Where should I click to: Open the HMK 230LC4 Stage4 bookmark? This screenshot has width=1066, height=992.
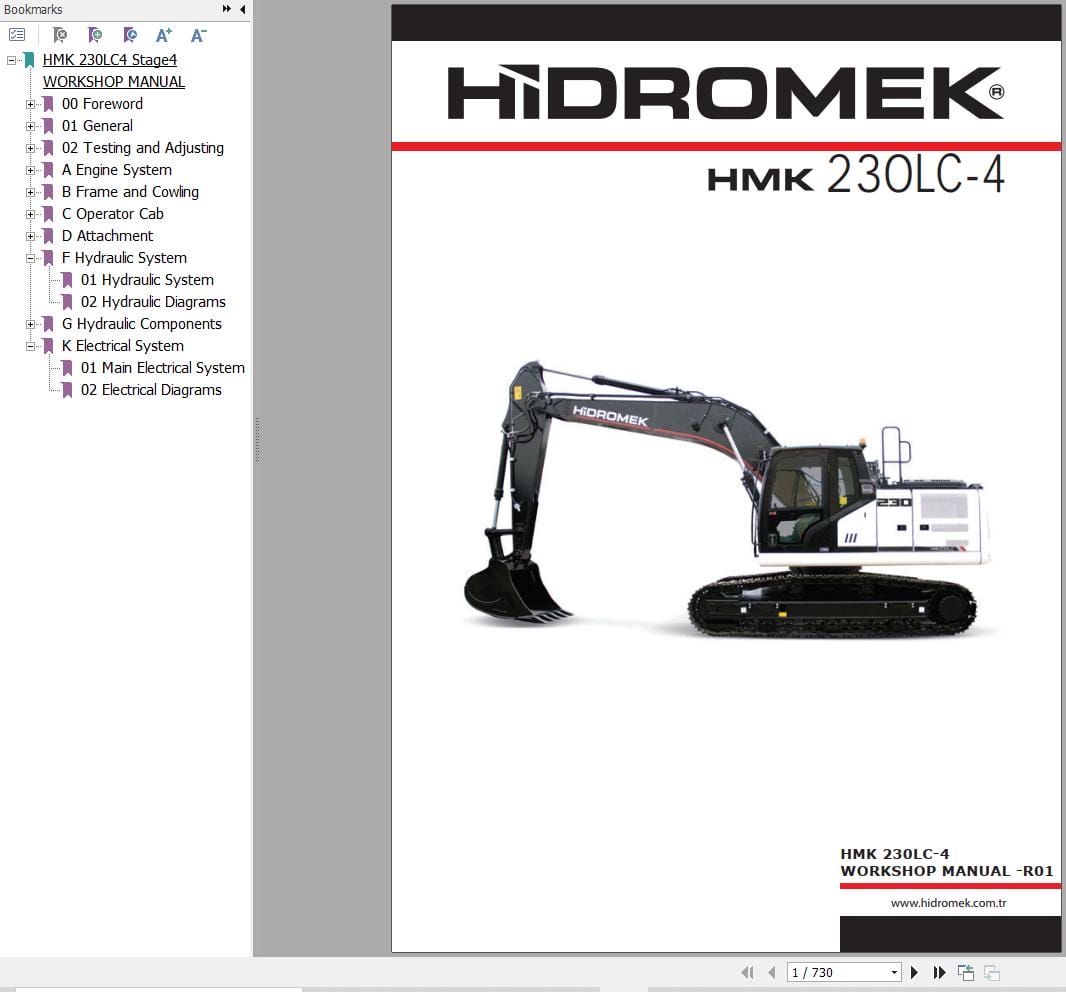point(110,59)
